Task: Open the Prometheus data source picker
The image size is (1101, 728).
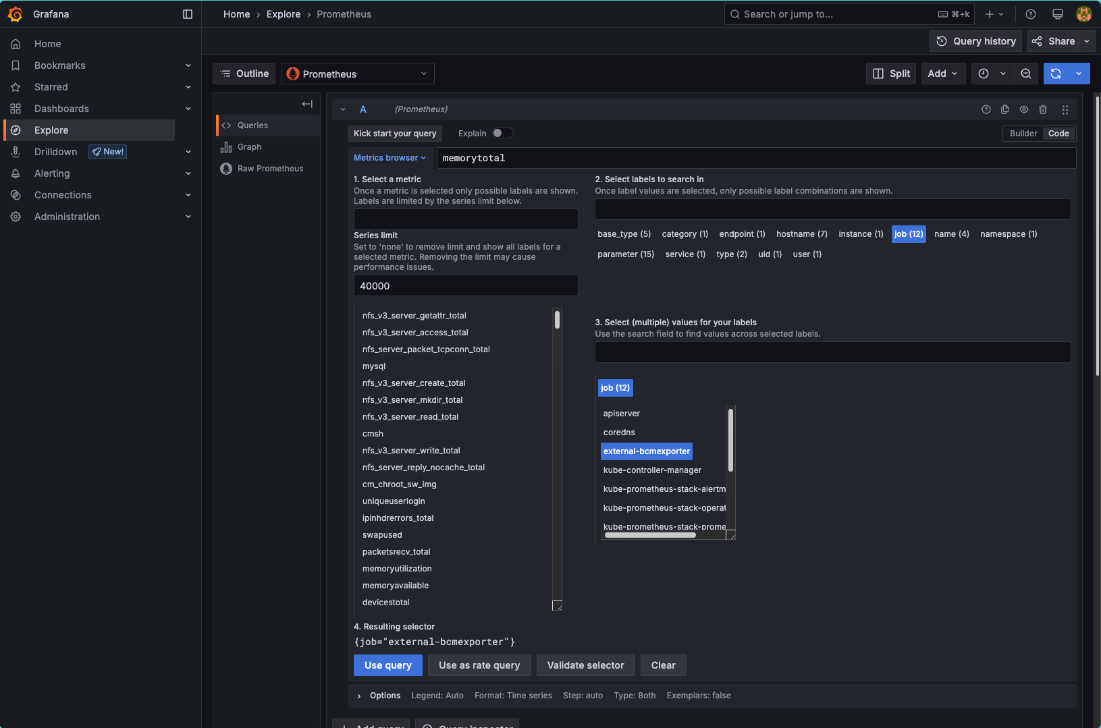Action: [x=356, y=73]
